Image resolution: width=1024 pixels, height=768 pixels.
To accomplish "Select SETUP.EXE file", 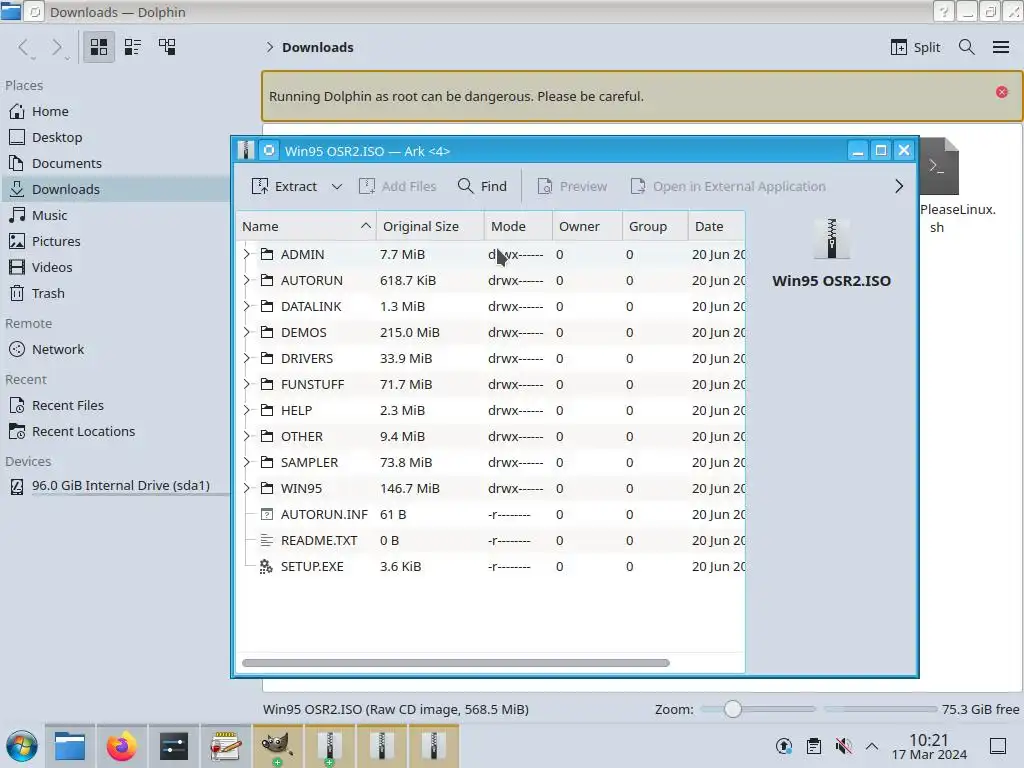I will pyautogui.click(x=490, y=567).
